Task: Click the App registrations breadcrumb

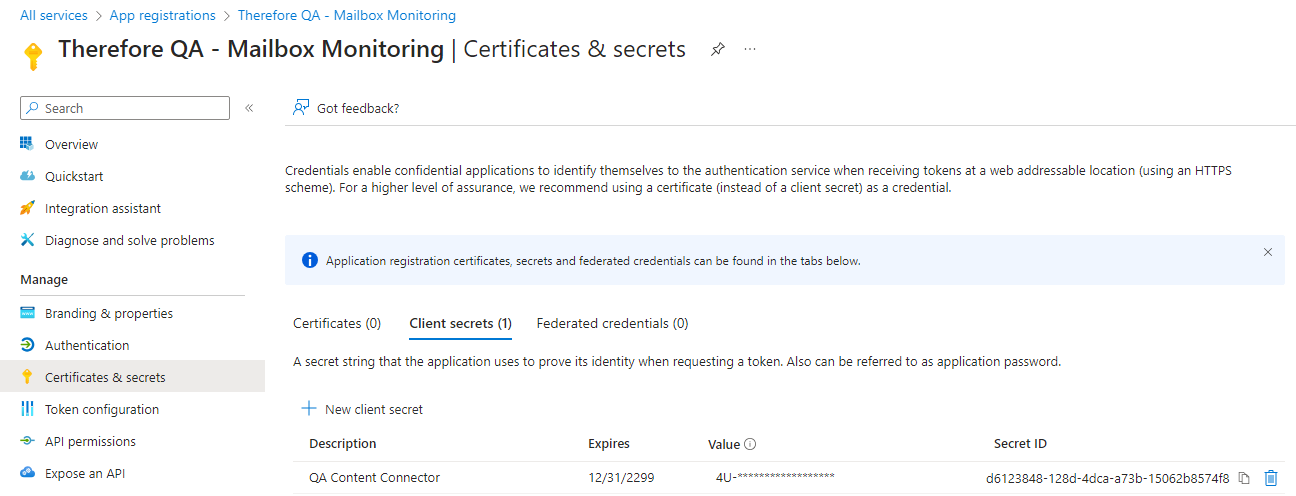Action: pos(163,16)
